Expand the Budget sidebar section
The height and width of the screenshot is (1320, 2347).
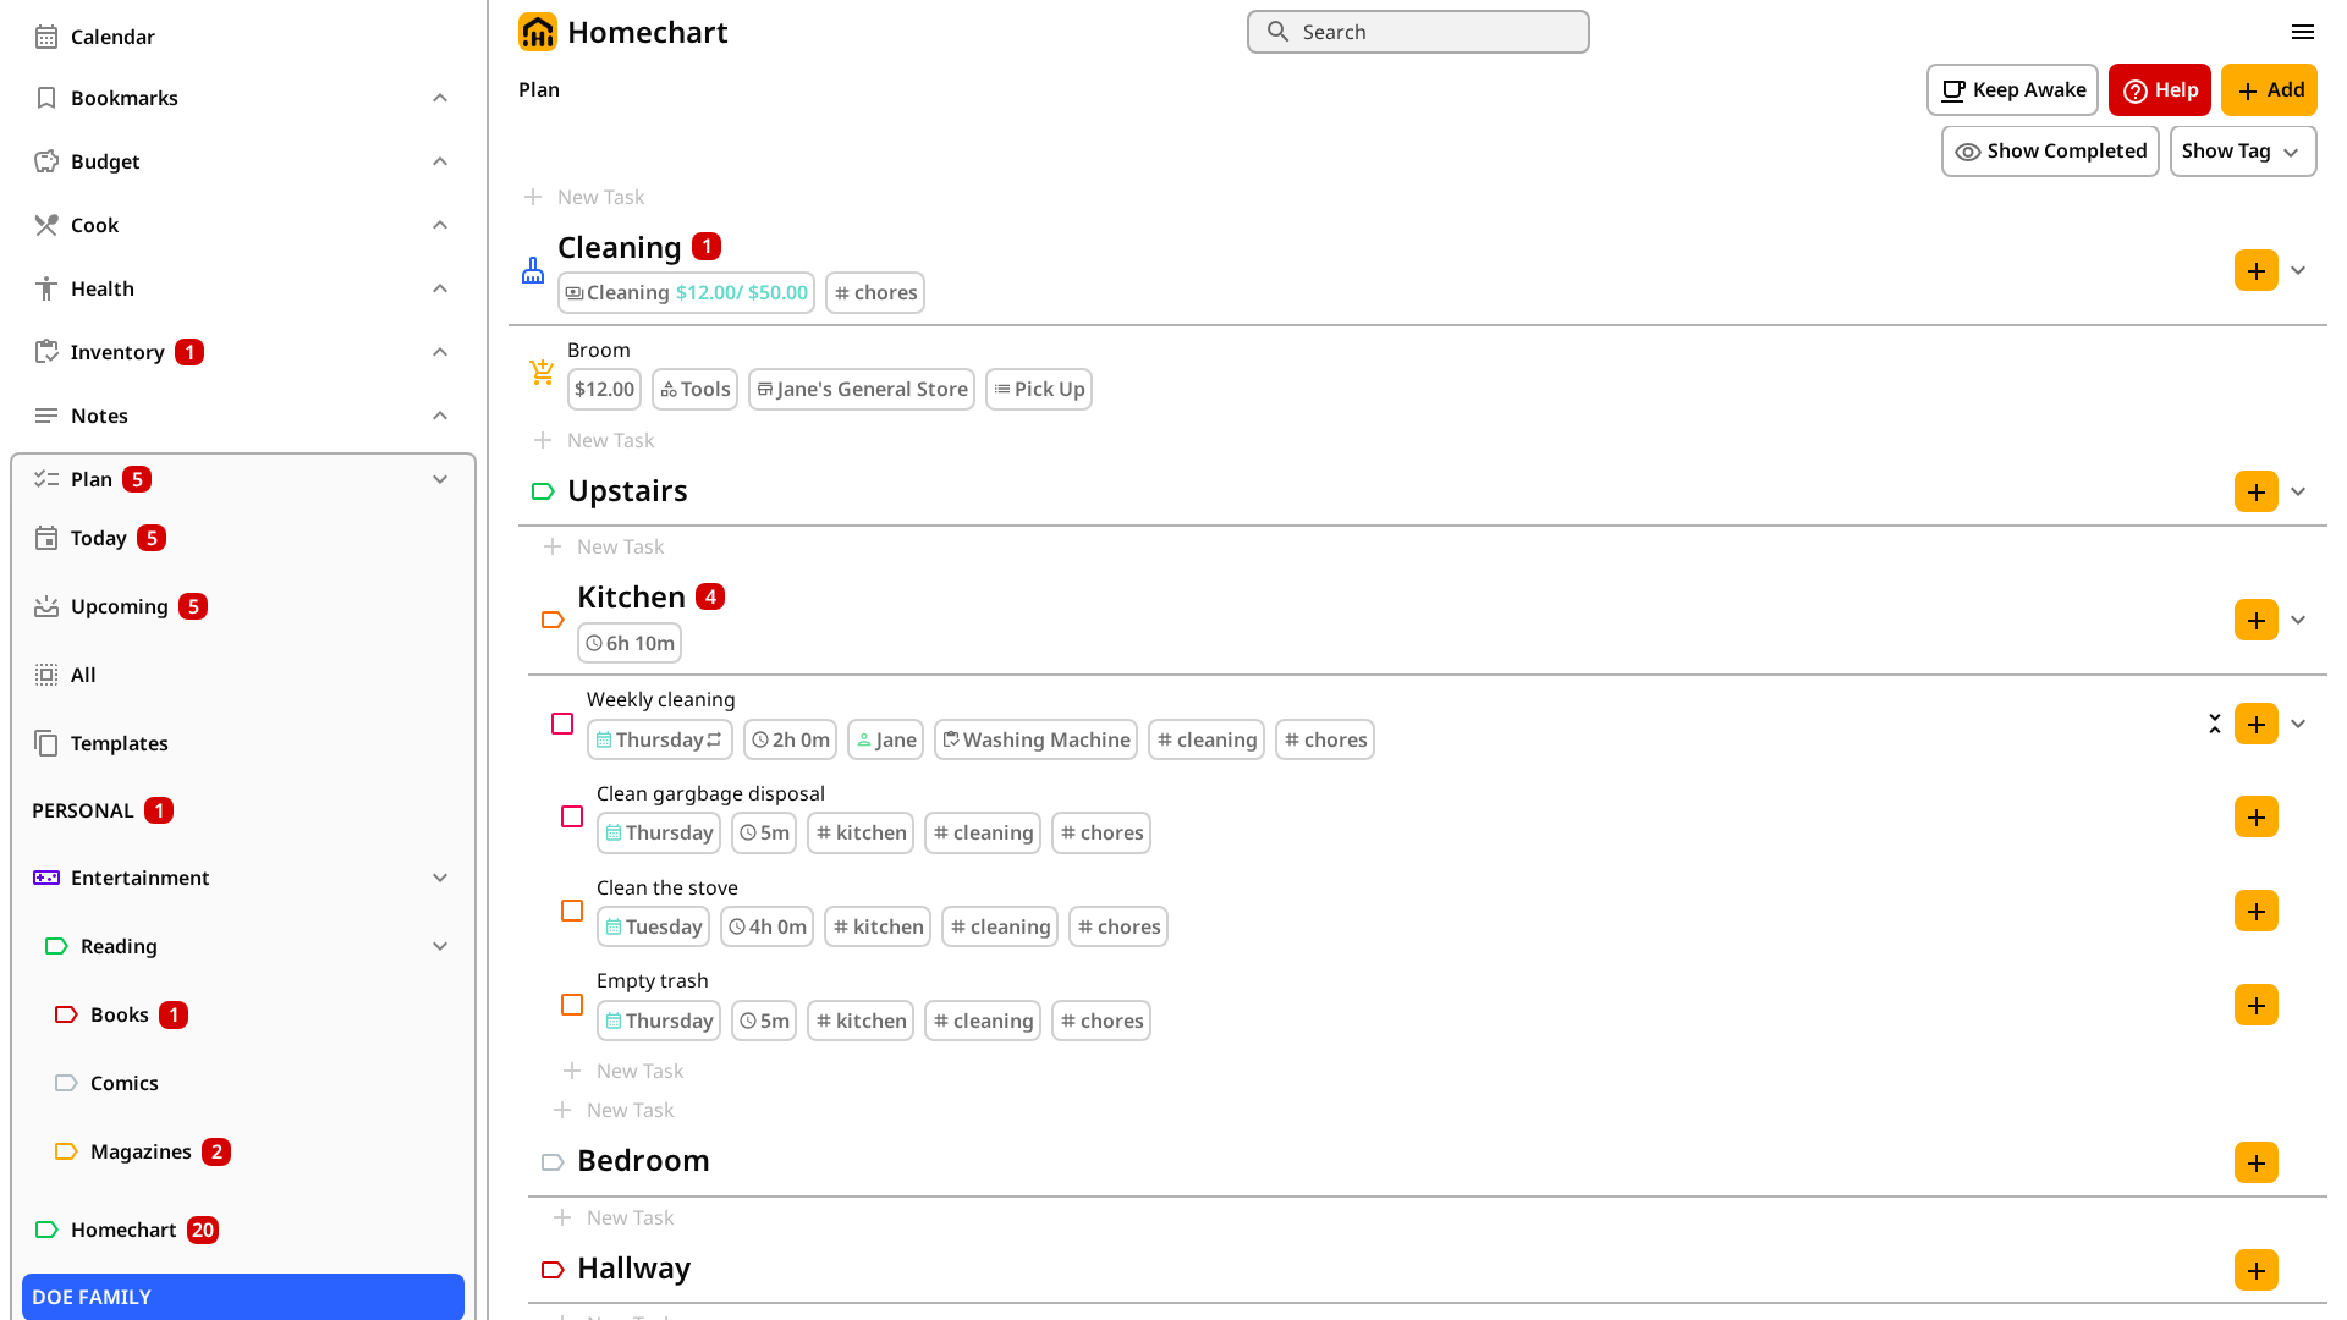[x=439, y=161]
